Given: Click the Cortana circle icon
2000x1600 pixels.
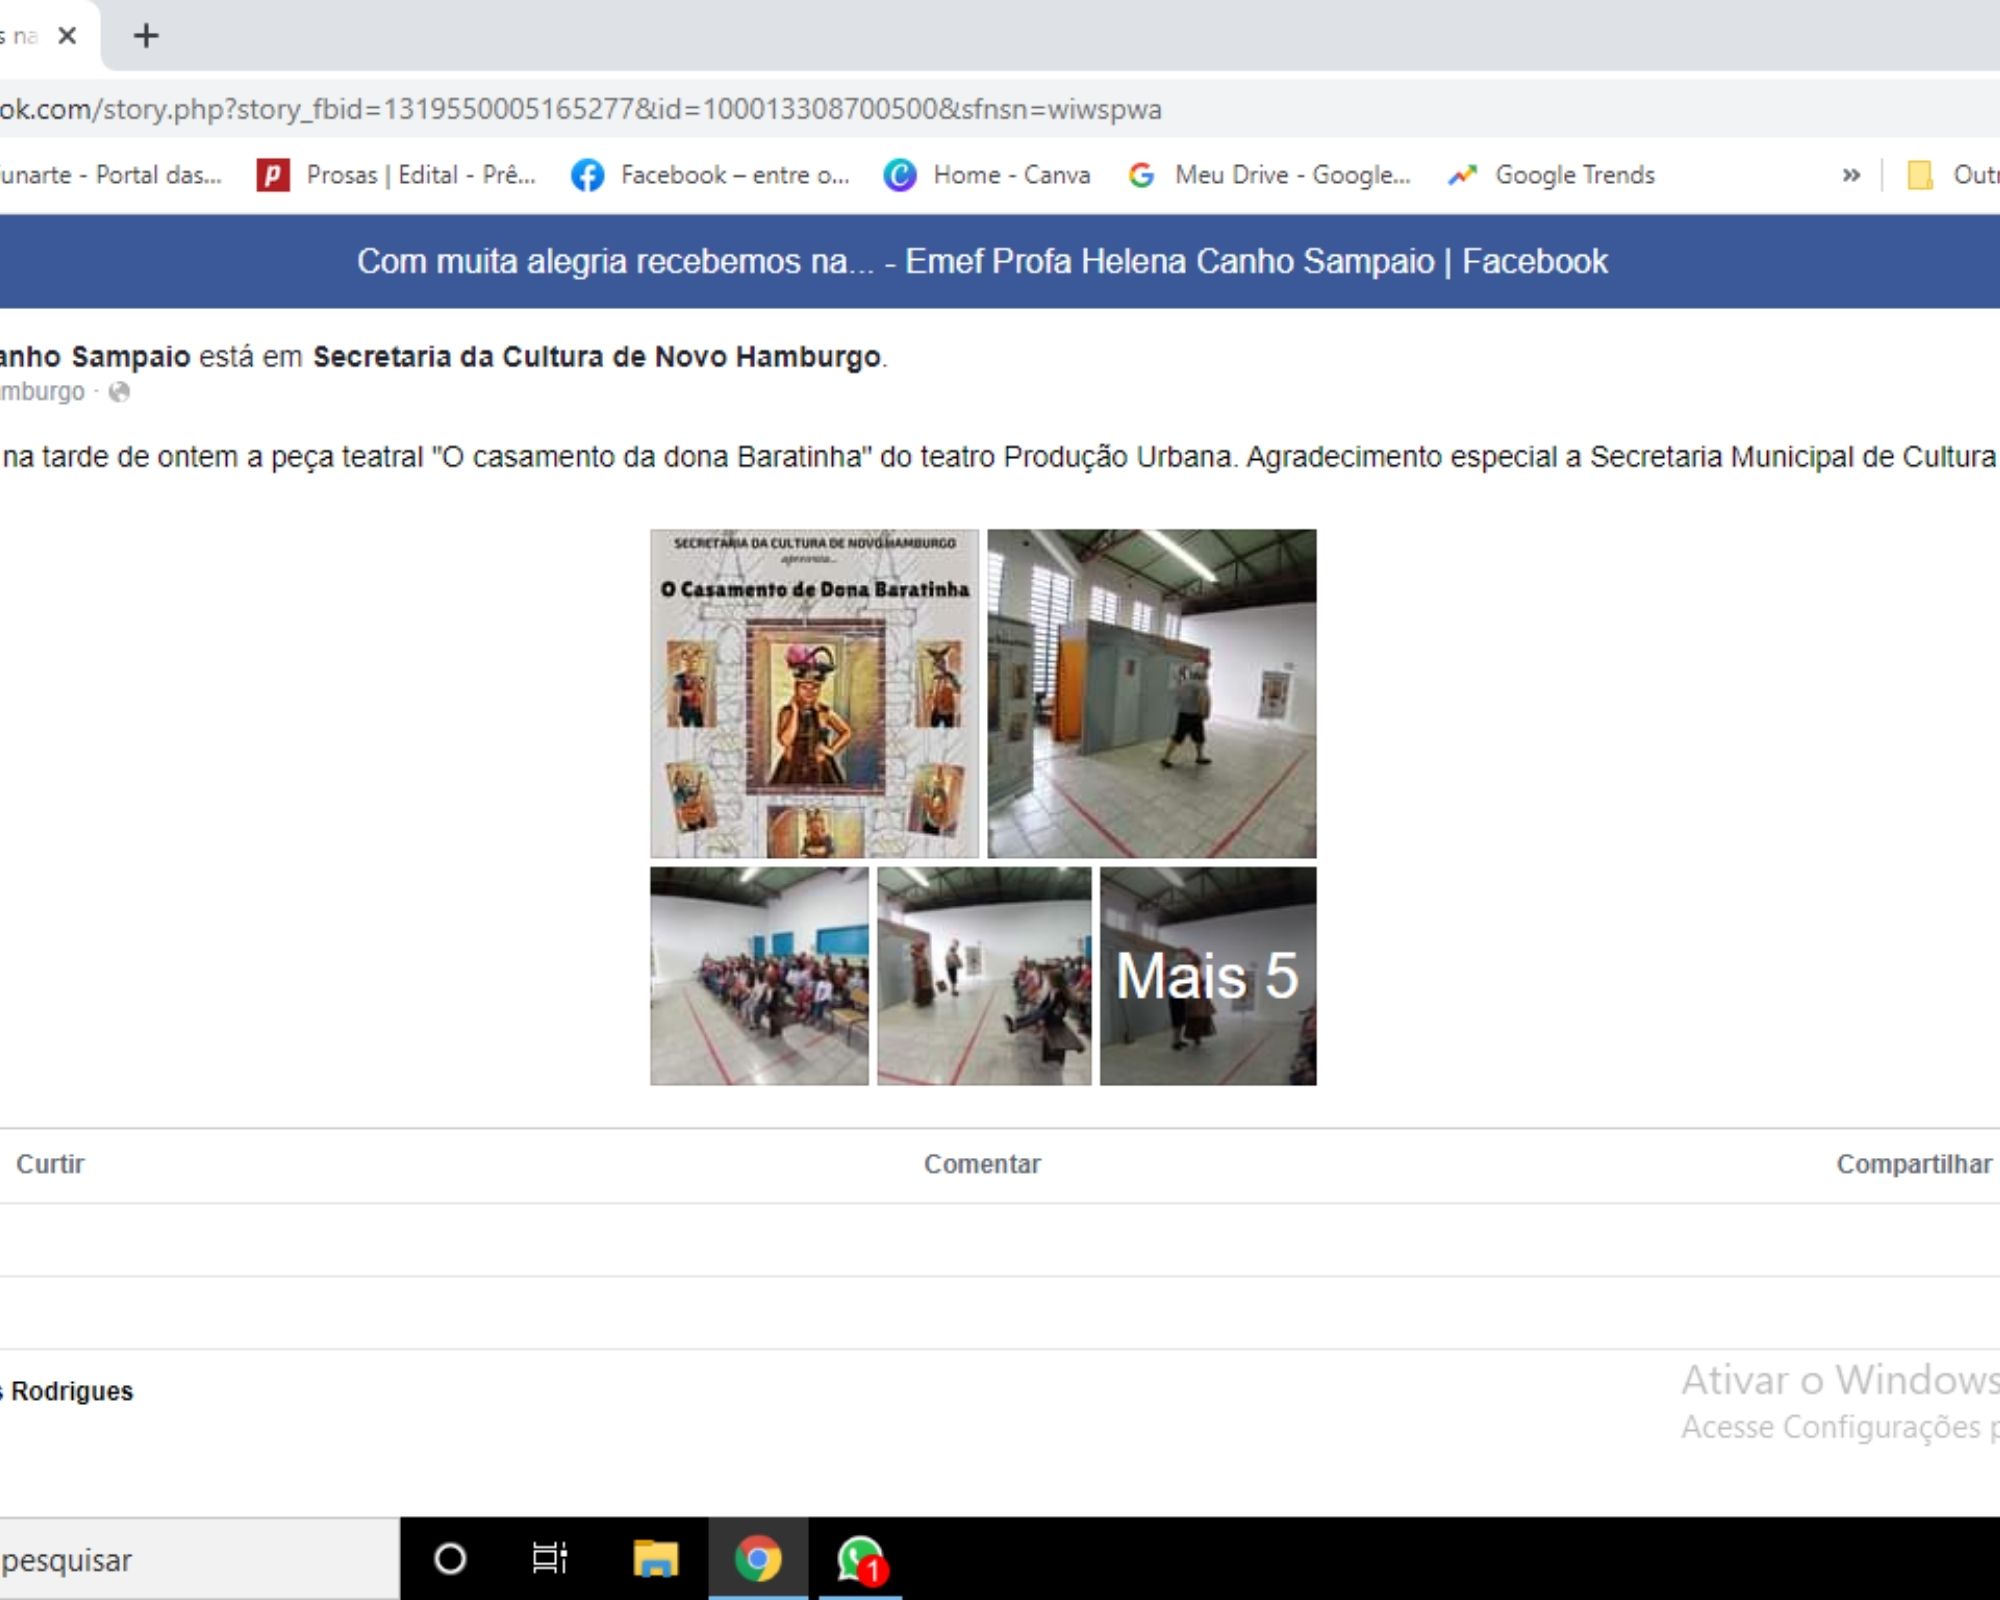Looking at the screenshot, I should 450,1559.
